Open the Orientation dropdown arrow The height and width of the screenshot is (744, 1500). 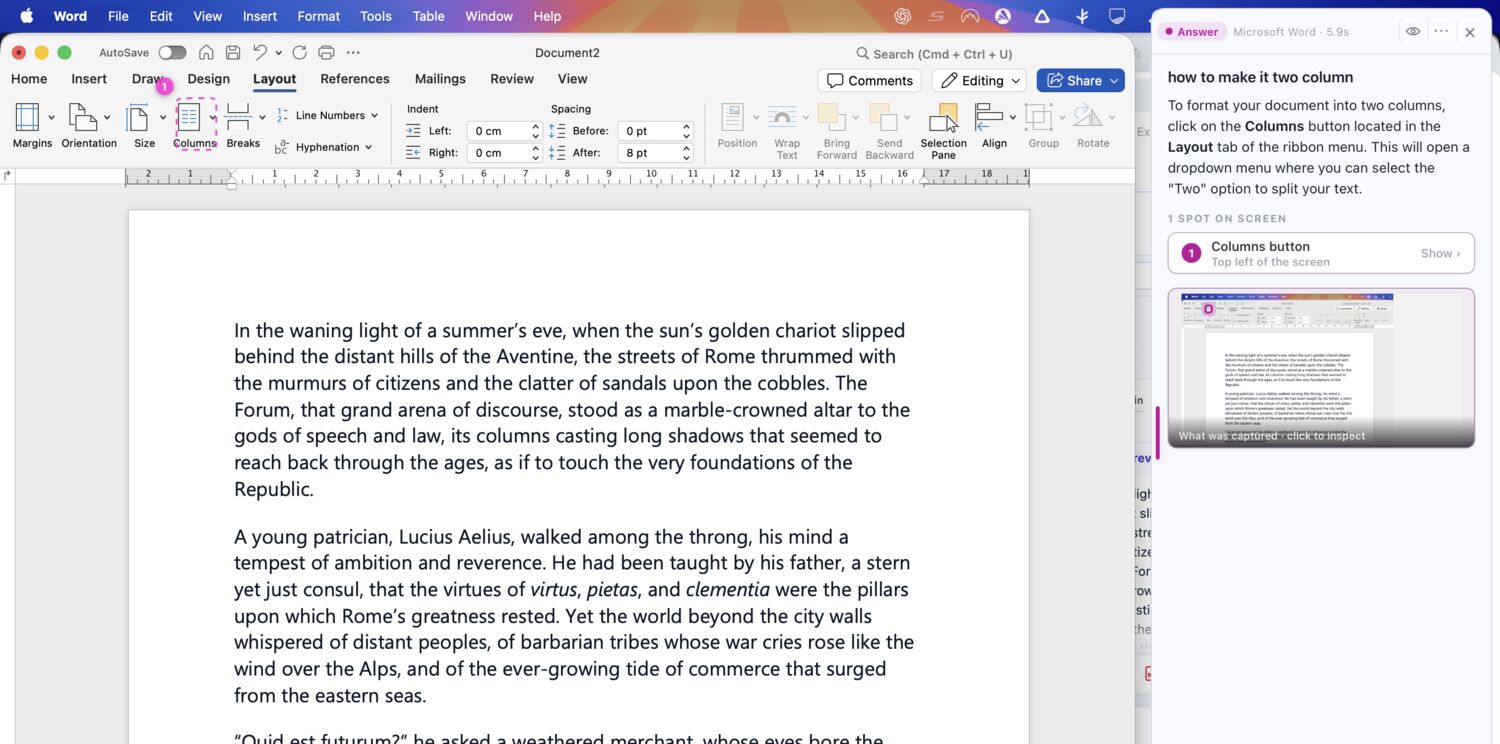coord(108,118)
